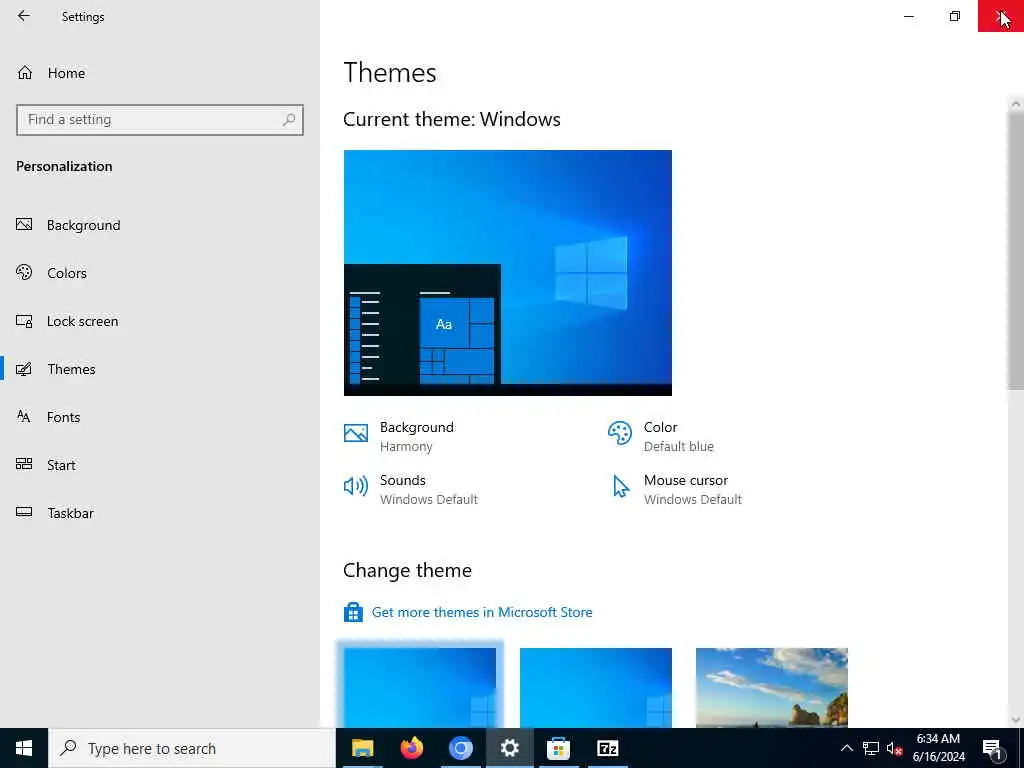This screenshot has width=1024, height=768.
Task: Click the Mouse cursor pointer icon
Action: 621,487
